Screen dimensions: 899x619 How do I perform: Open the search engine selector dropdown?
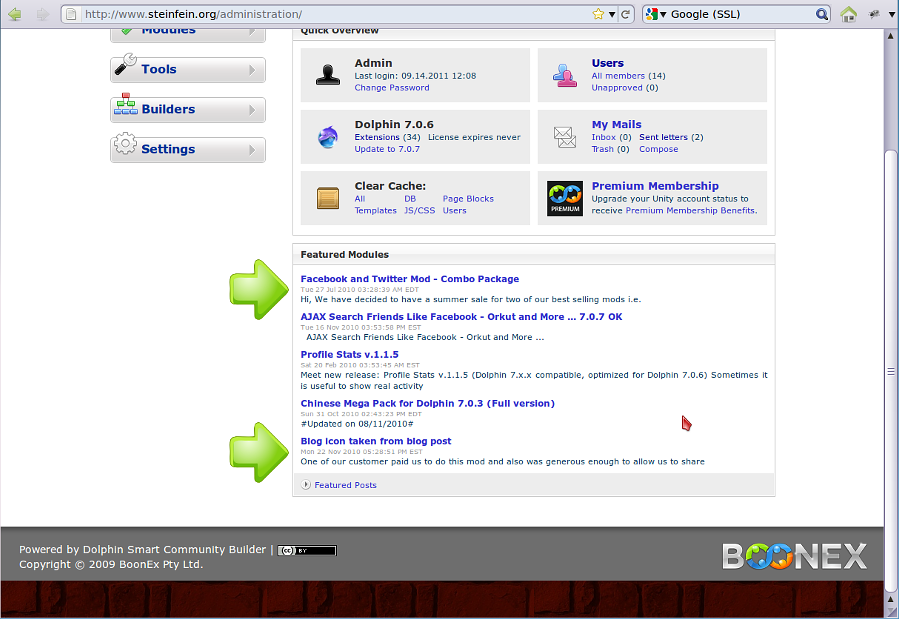click(656, 14)
